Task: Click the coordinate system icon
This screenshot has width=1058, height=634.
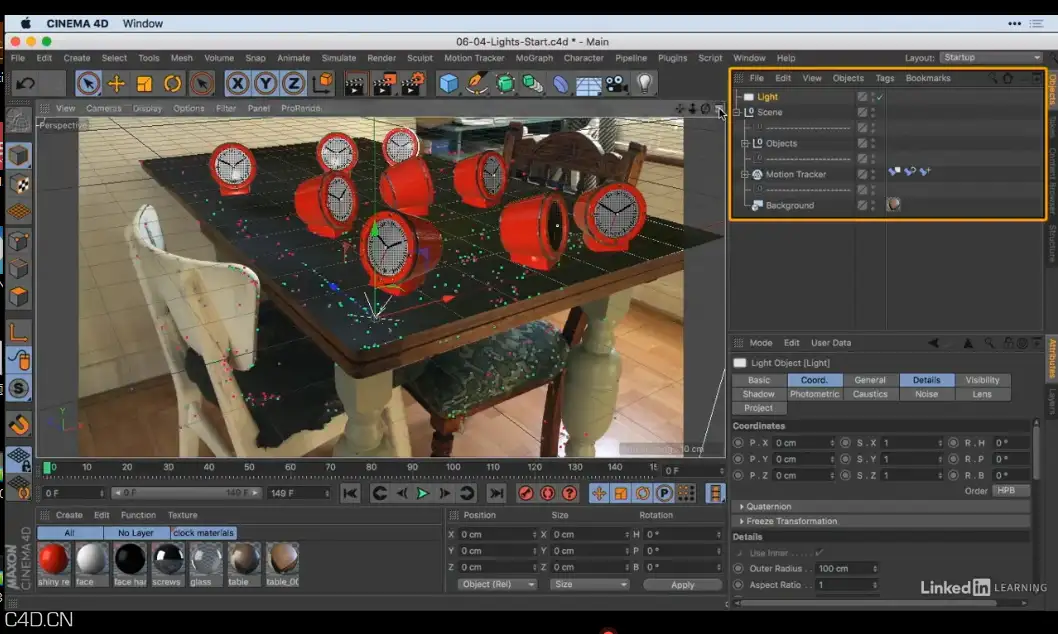Action: (x=323, y=83)
